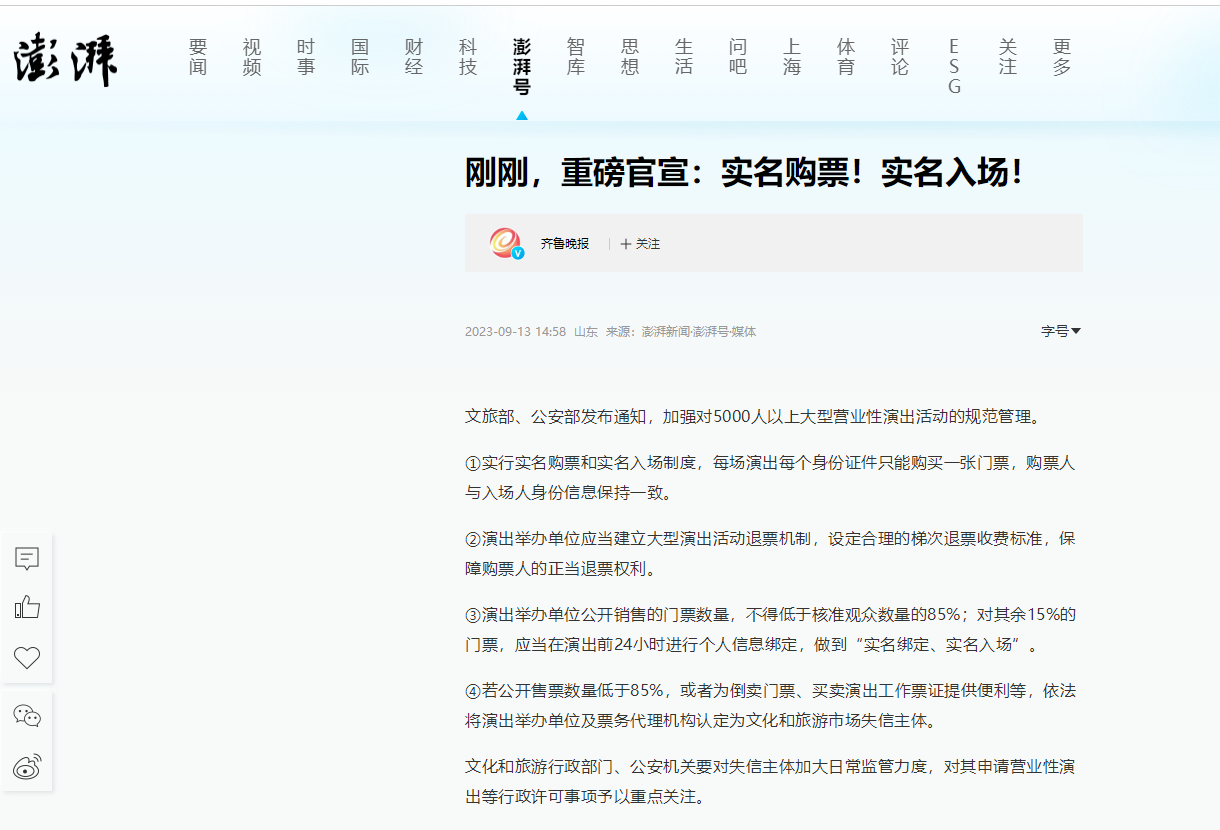1220x830 pixels.
Task: Switch to the 视频 section
Action: coord(252,57)
